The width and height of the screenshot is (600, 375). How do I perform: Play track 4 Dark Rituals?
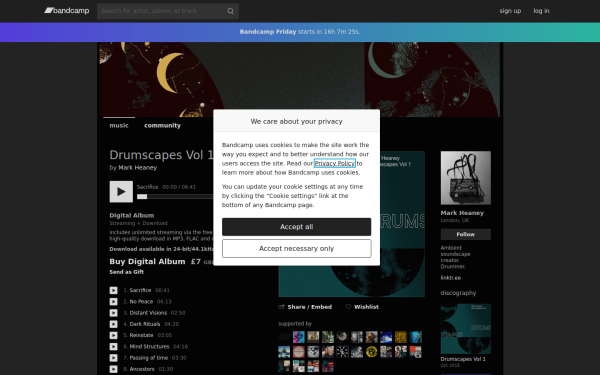coord(114,324)
